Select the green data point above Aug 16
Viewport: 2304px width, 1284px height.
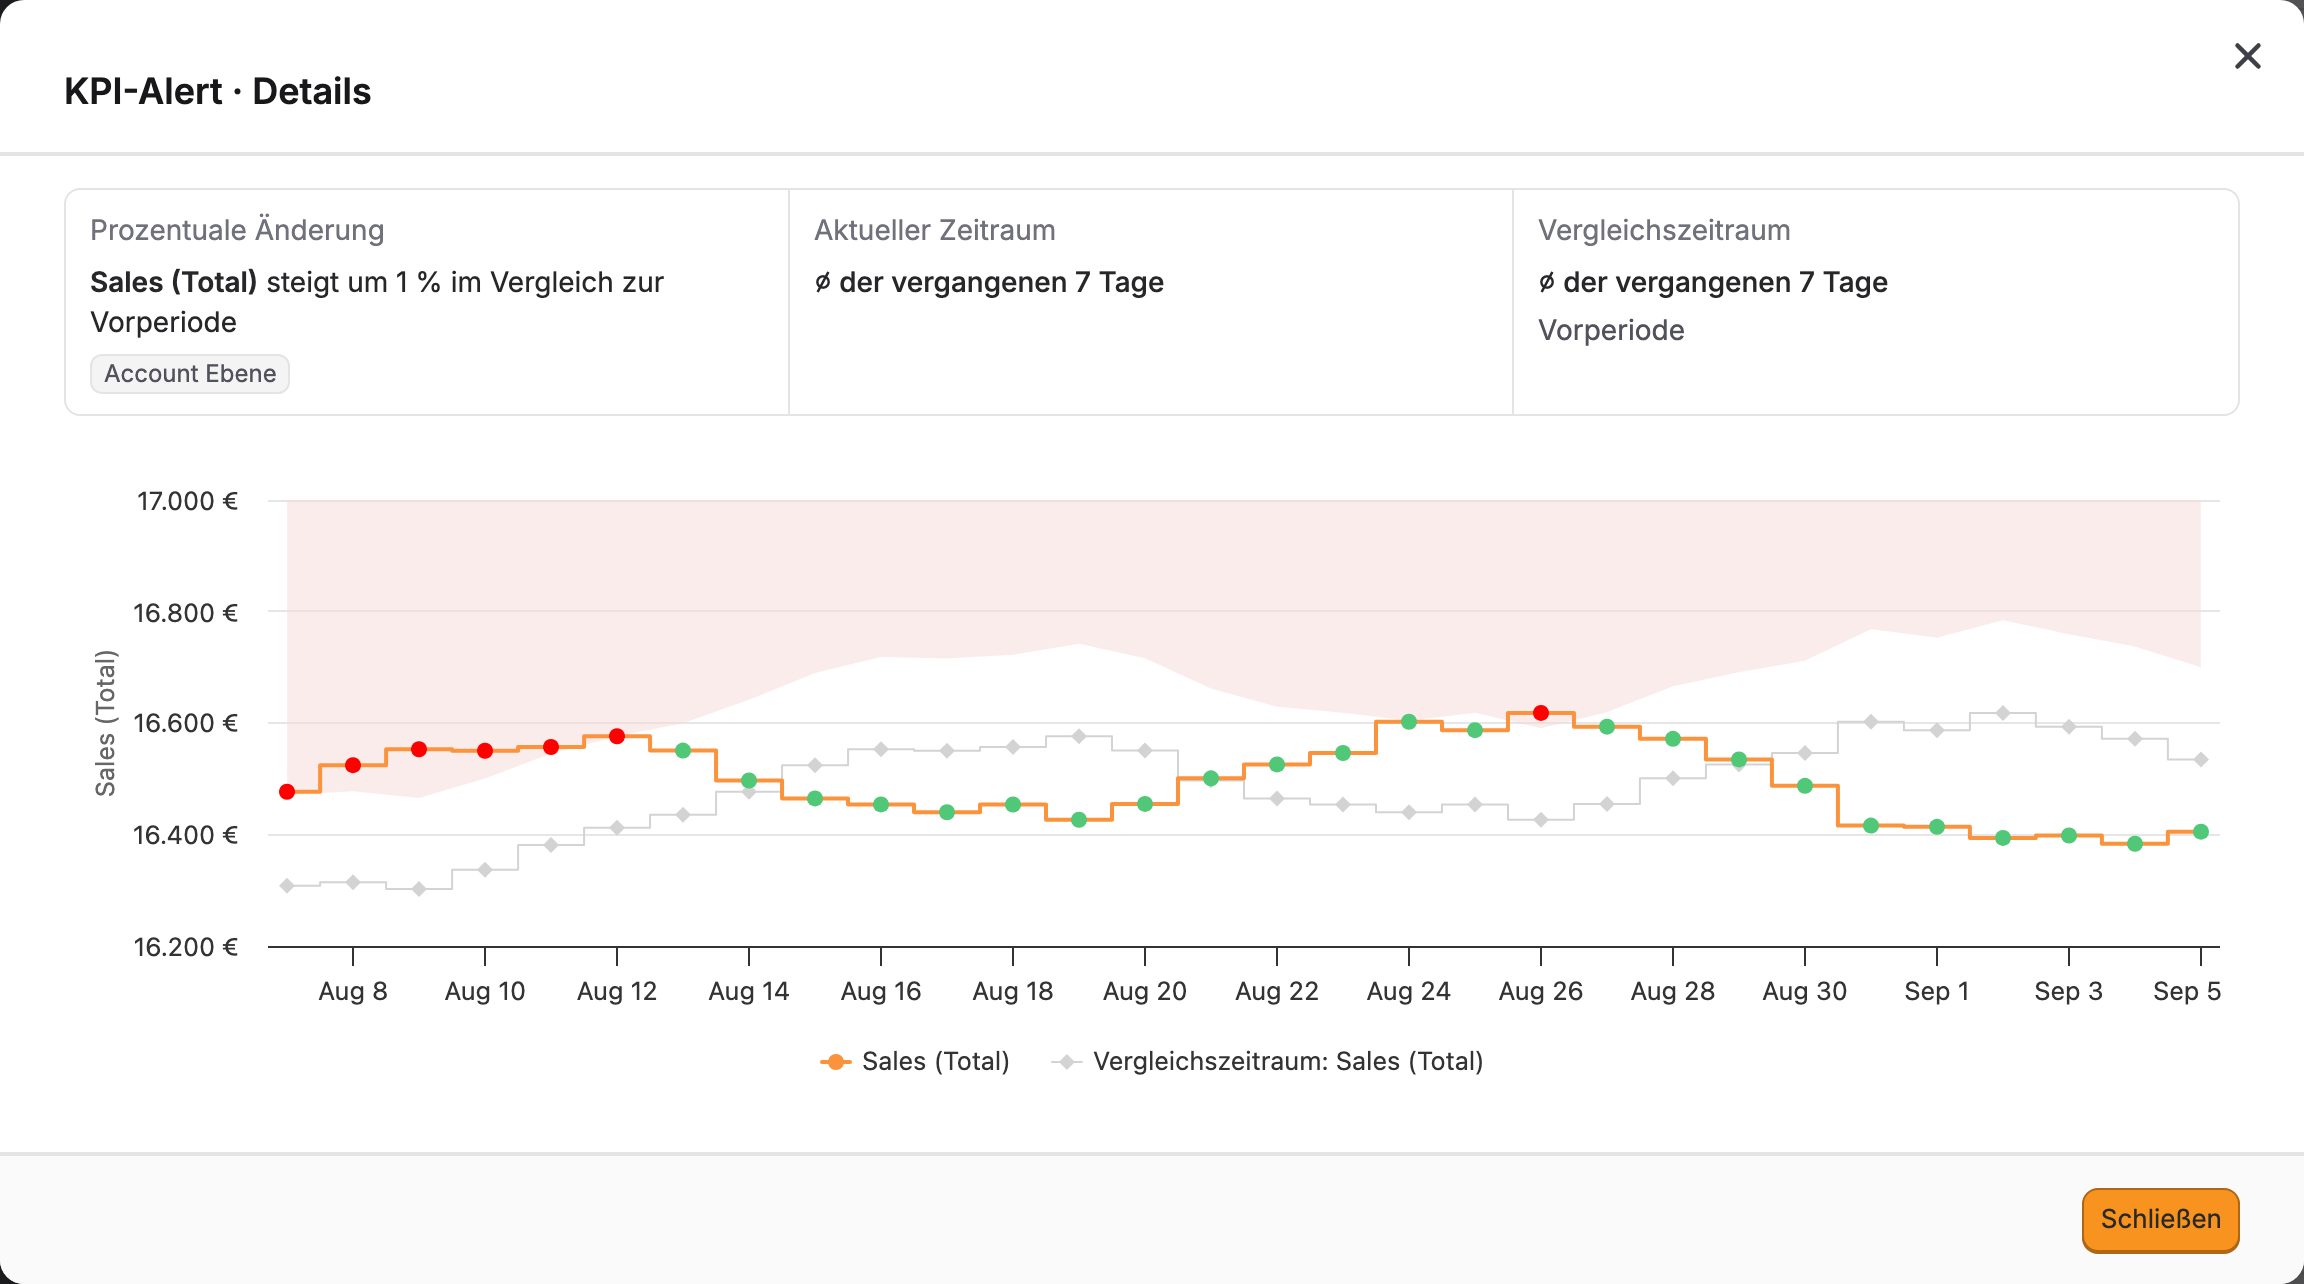pos(881,804)
